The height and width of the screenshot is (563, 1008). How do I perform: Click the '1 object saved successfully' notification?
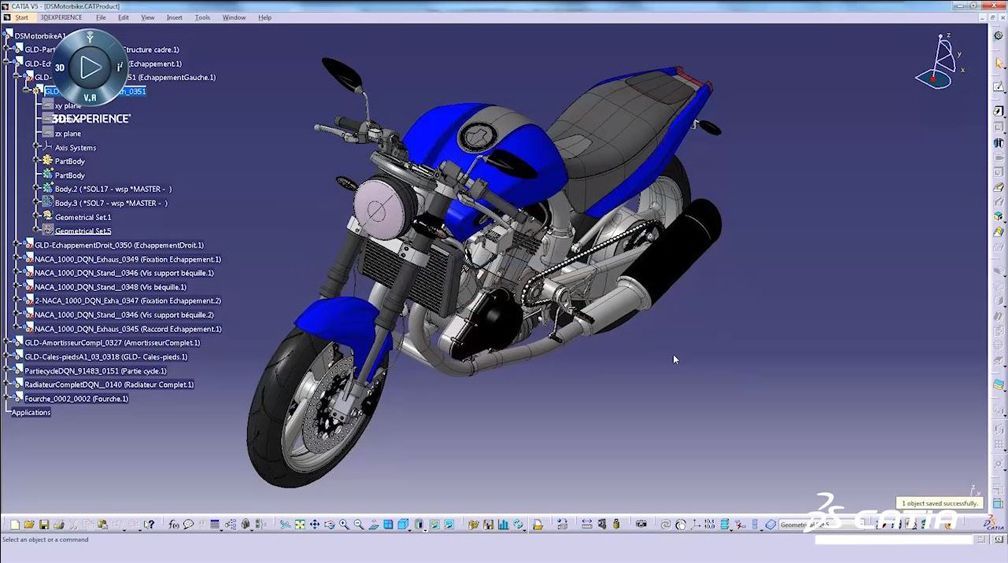coord(940,503)
